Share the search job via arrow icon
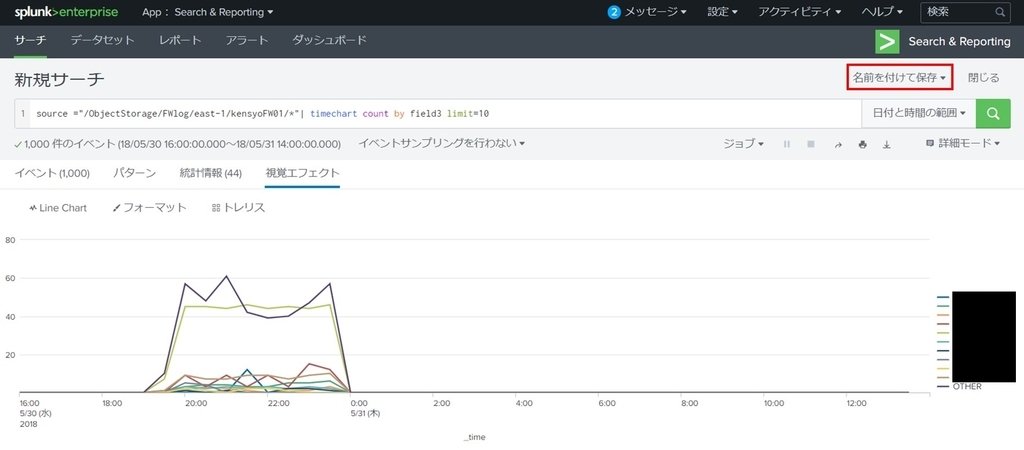 837,144
